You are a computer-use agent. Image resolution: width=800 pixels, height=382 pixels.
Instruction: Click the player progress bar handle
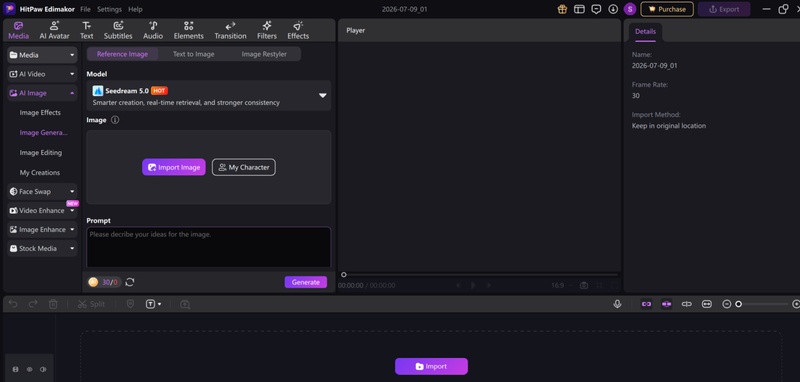(x=344, y=274)
